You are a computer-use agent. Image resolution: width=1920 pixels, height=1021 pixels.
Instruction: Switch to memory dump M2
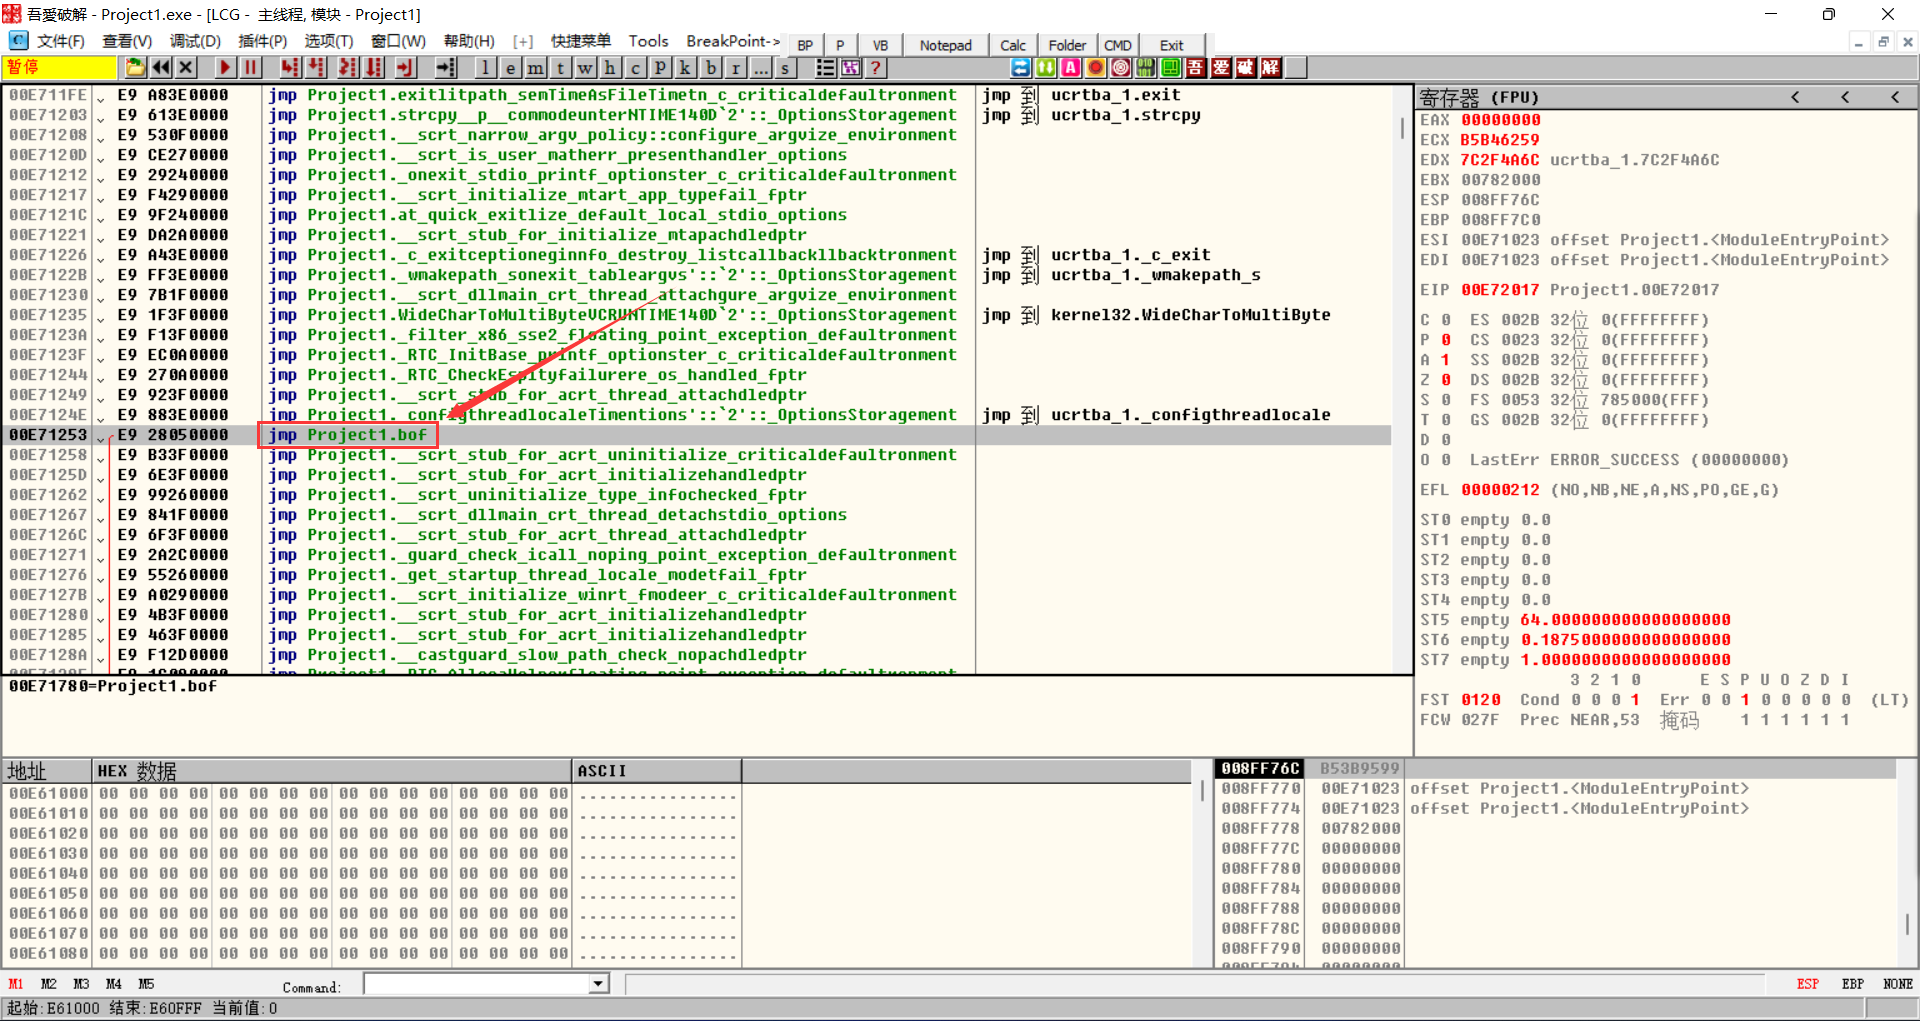click(x=48, y=984)
